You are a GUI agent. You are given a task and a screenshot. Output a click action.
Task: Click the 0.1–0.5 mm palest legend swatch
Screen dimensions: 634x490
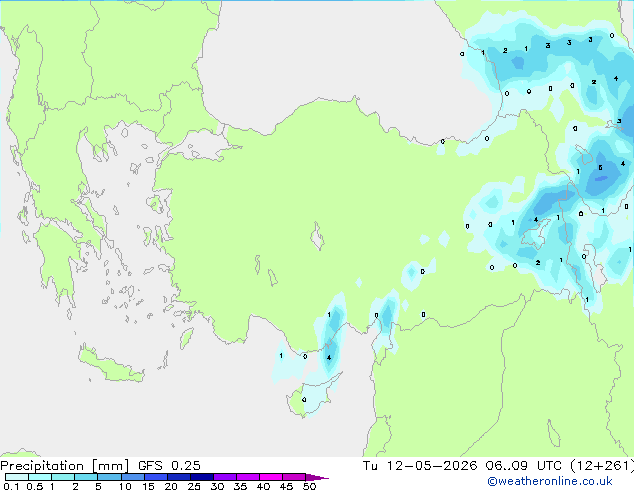coord(17,477)
